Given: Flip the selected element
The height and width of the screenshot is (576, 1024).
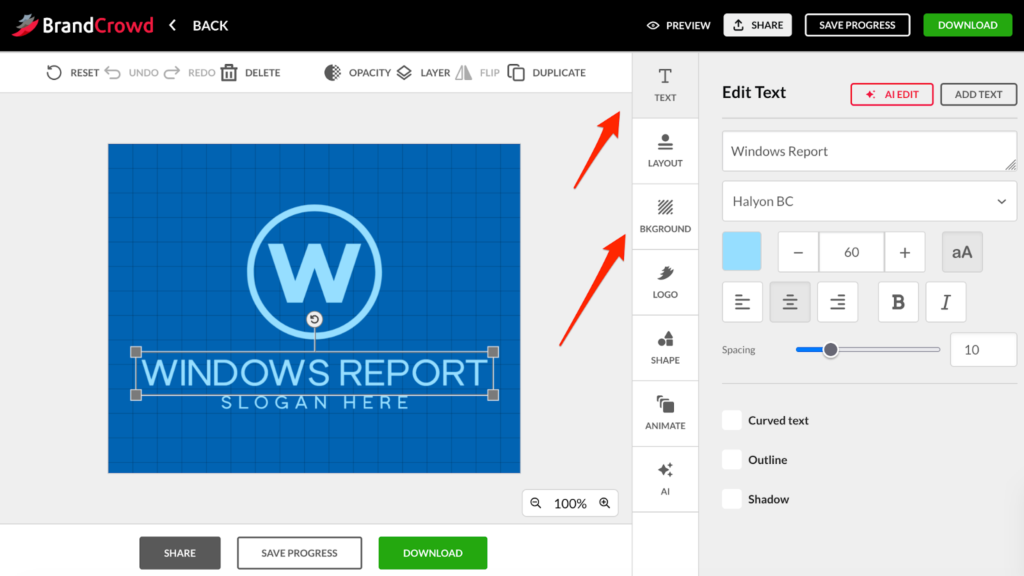Looking at the screenshot, I should tap(477, 72).
